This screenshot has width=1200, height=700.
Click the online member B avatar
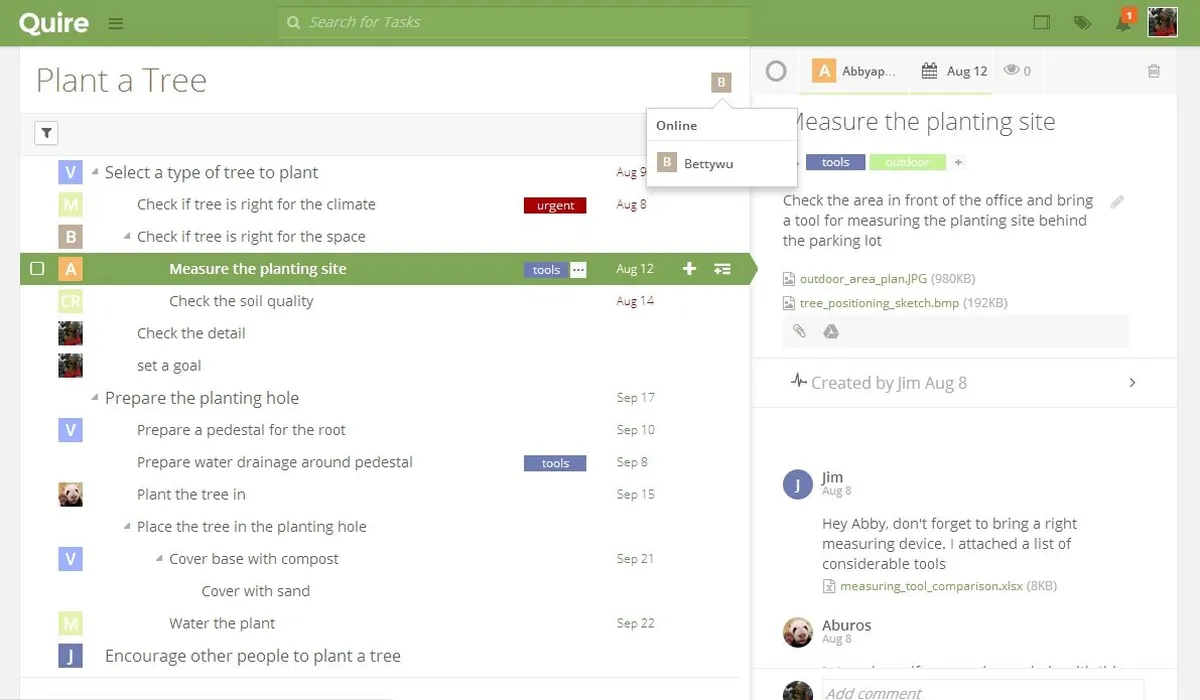tap(721, 82)
